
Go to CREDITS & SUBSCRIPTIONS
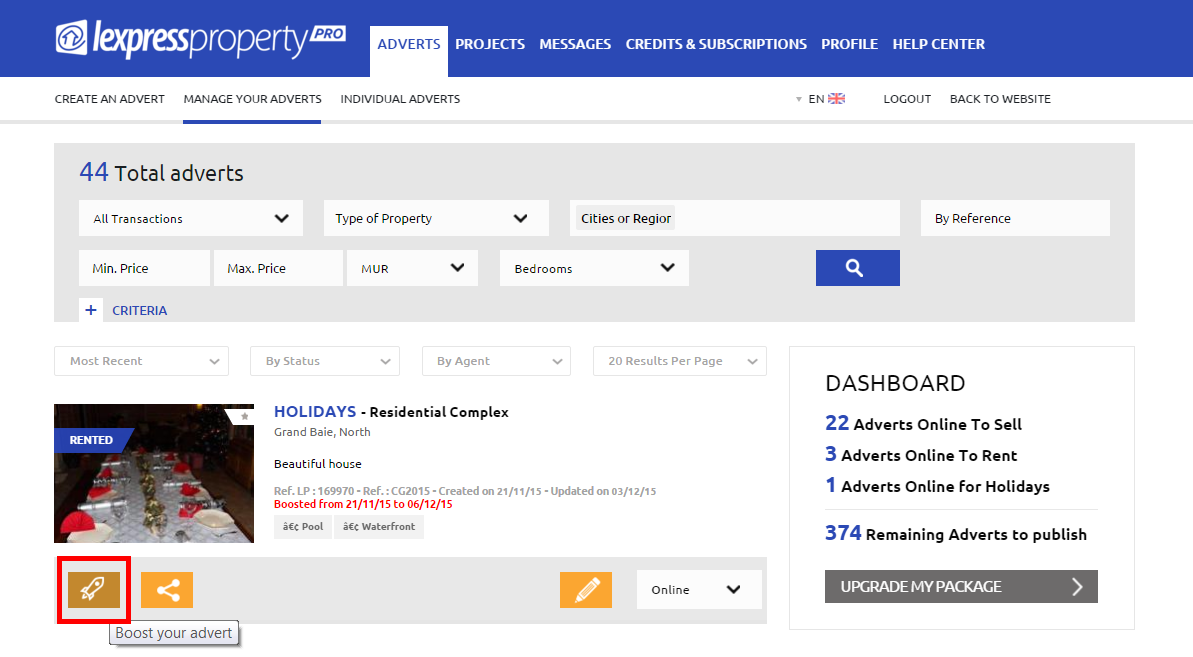[x=716, y=44]
